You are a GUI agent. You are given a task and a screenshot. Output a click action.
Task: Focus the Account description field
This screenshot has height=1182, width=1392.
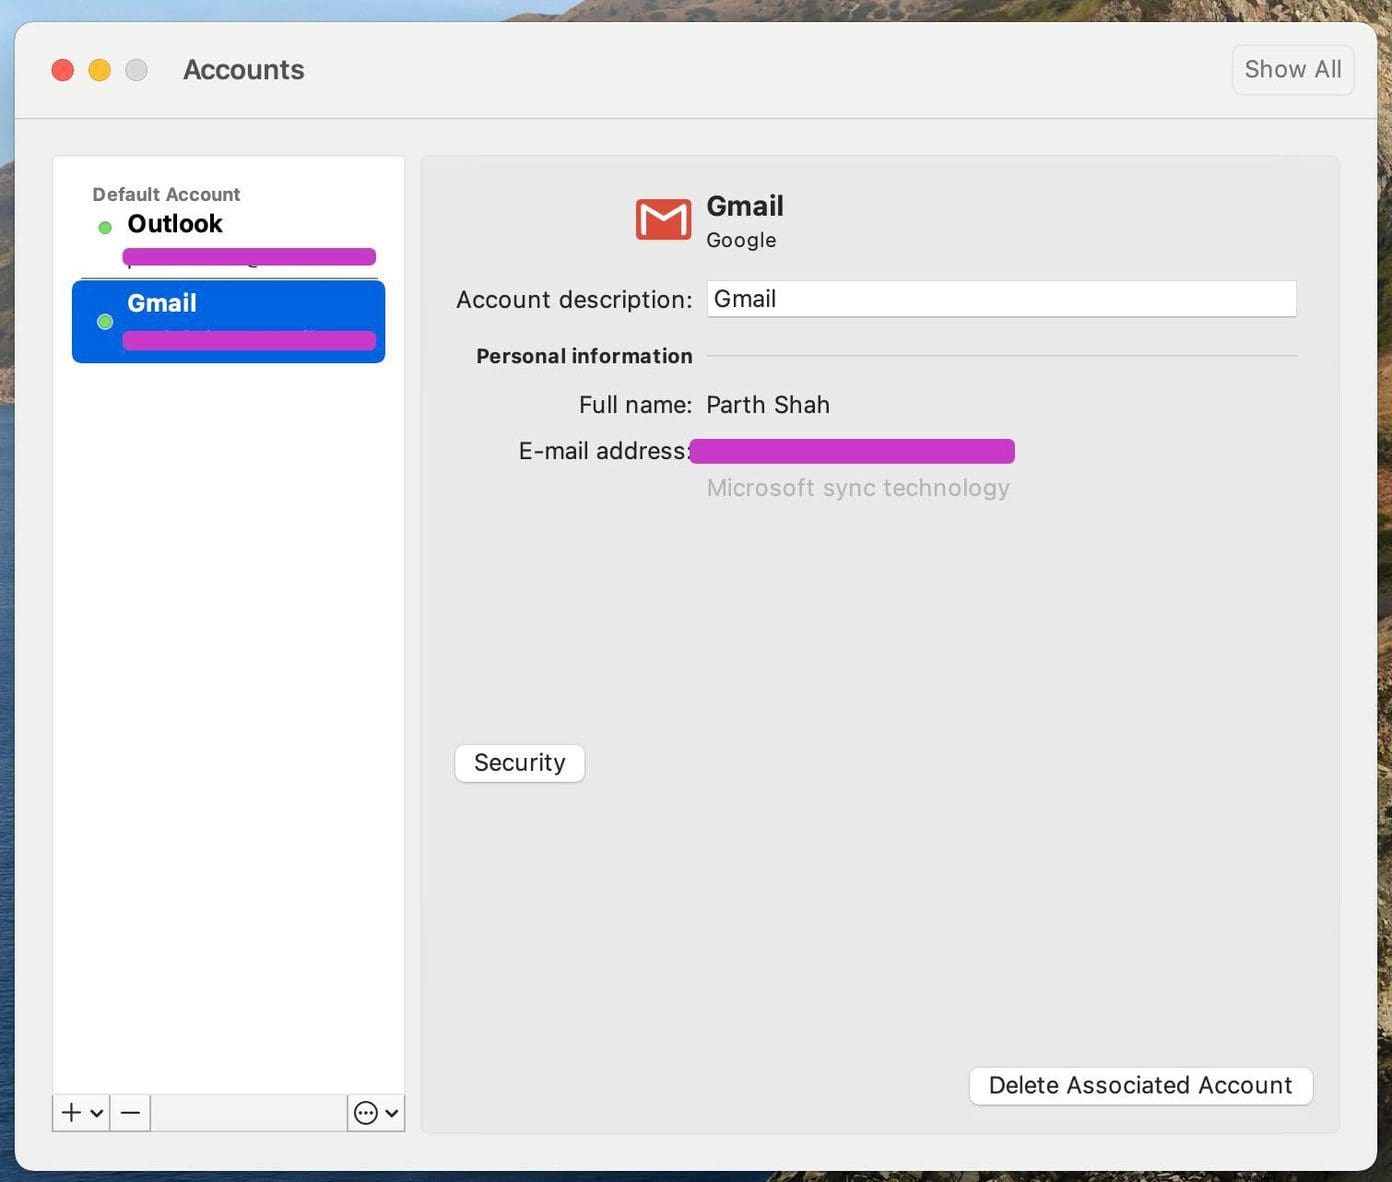point(1001,299)
